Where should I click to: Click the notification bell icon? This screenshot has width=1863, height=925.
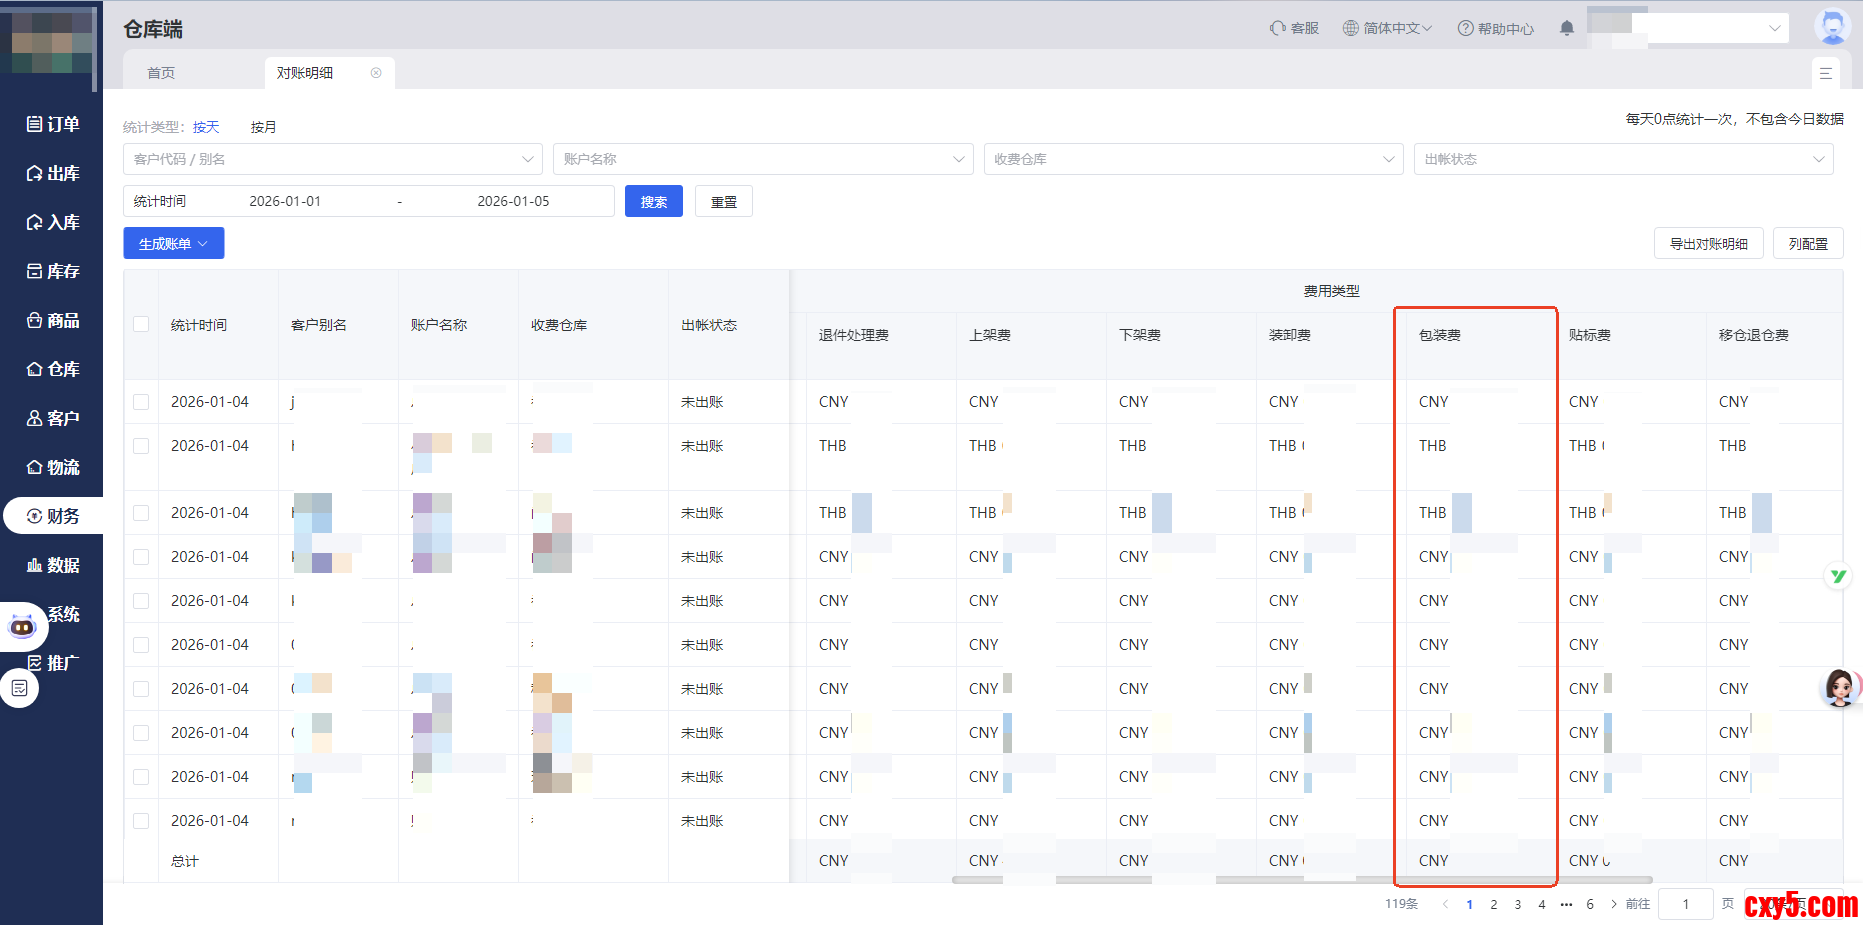click(x=1566, y=28)
